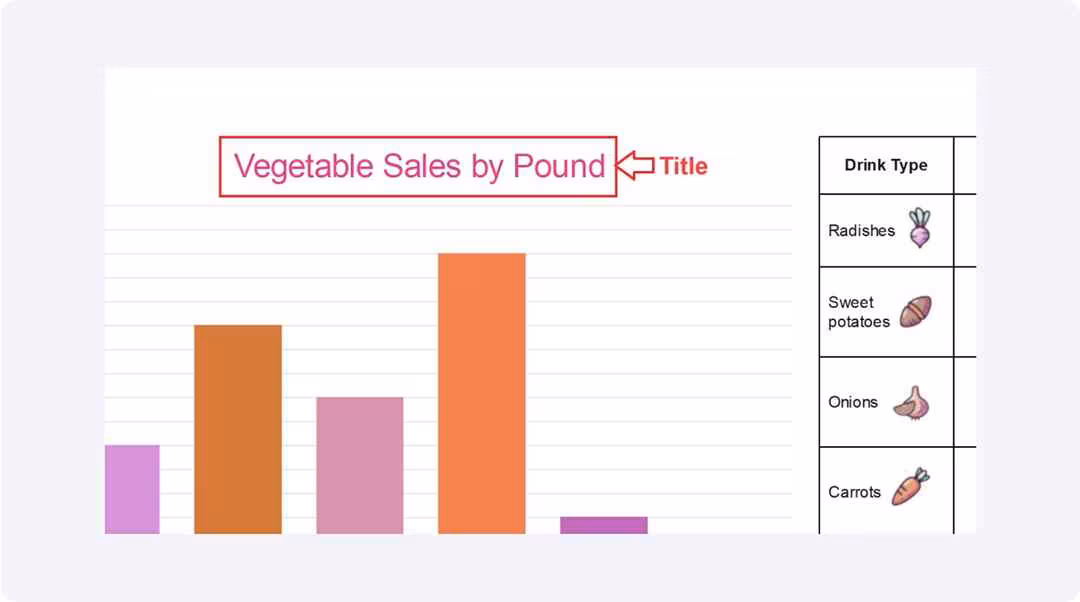
Task: Click the radish icon in the table
Action: coord(919,228)
